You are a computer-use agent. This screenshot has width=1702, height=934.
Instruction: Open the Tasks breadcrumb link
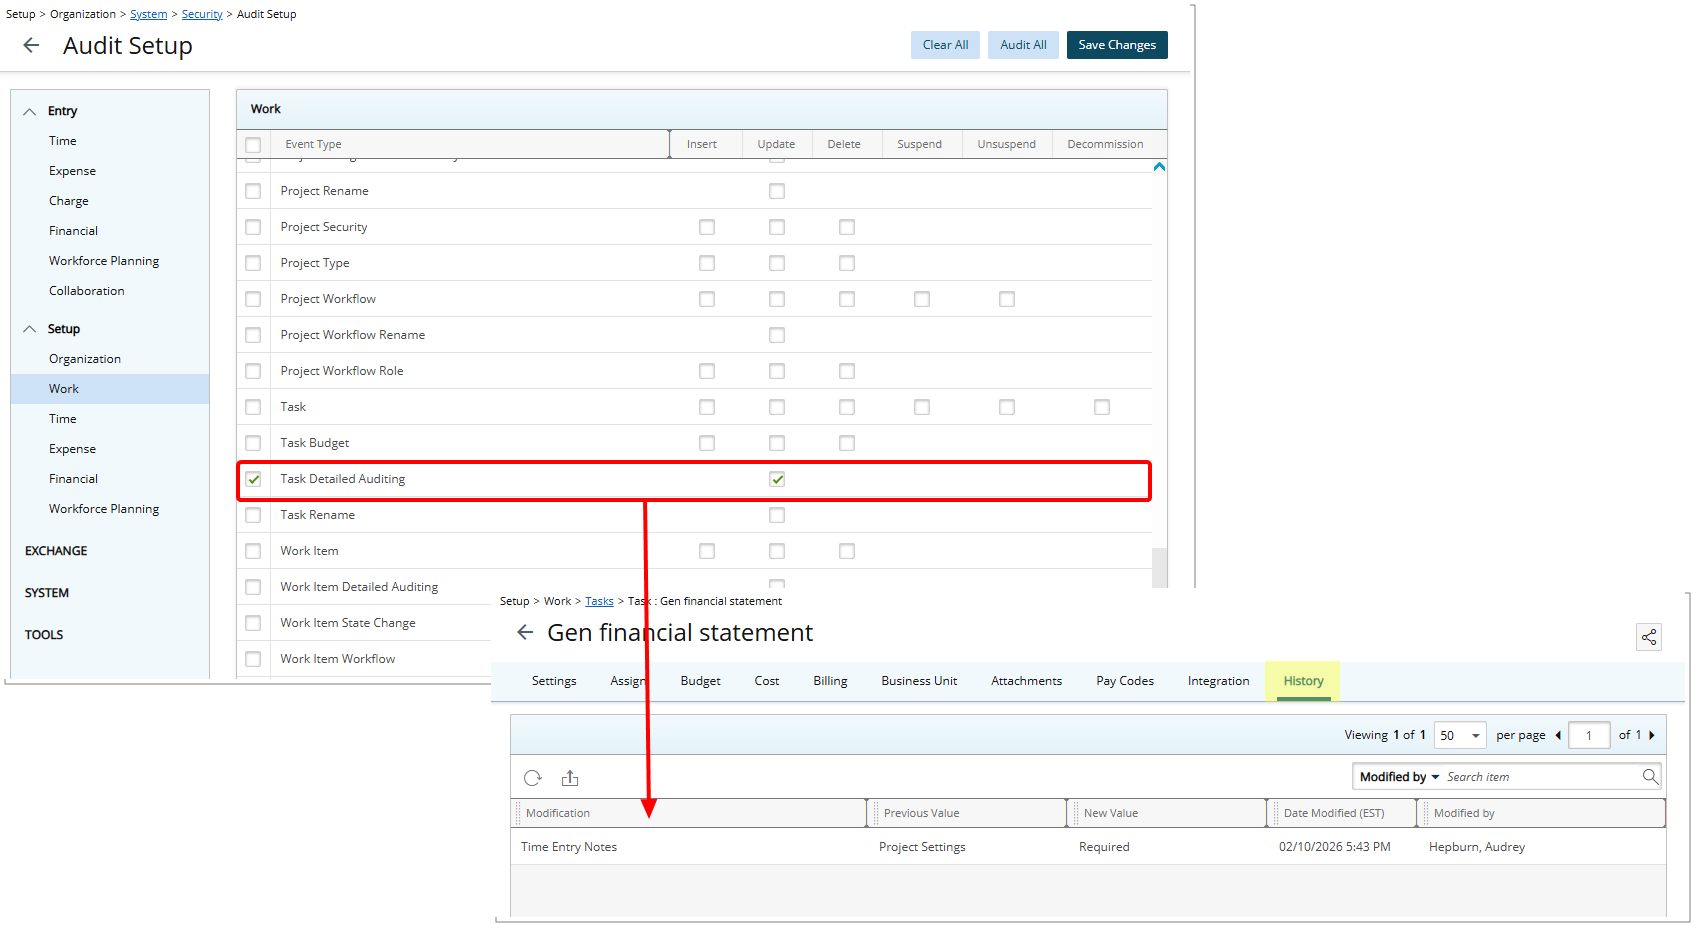point(599,600)
